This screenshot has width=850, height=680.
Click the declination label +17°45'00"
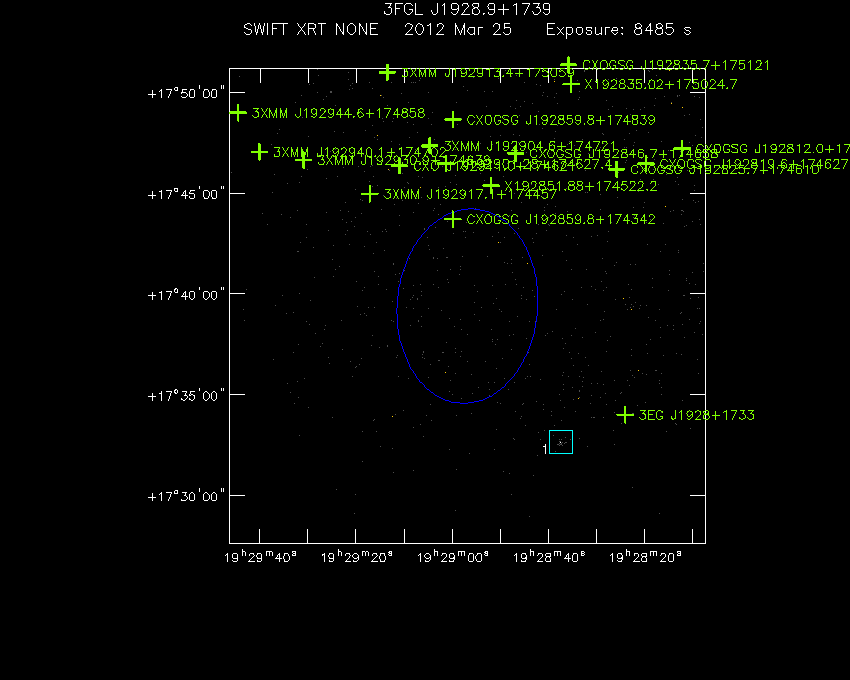pyautogui.click(x=186, y=194)
